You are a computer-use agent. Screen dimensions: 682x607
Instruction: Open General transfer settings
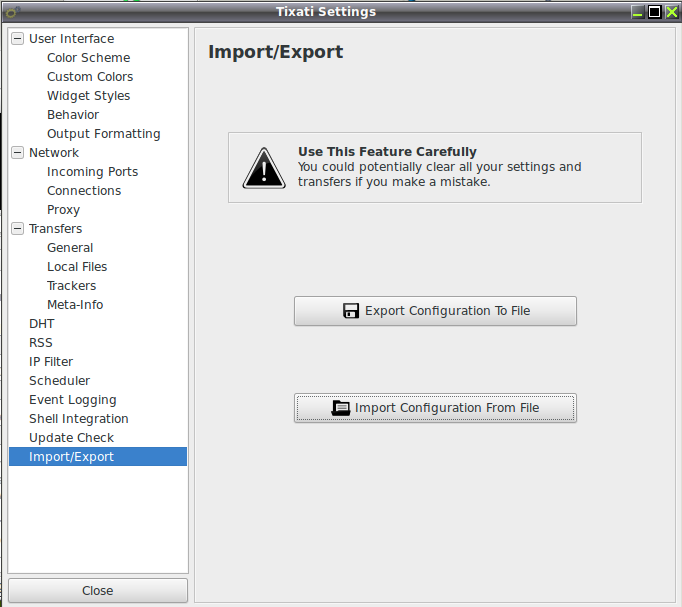[70, 248]
